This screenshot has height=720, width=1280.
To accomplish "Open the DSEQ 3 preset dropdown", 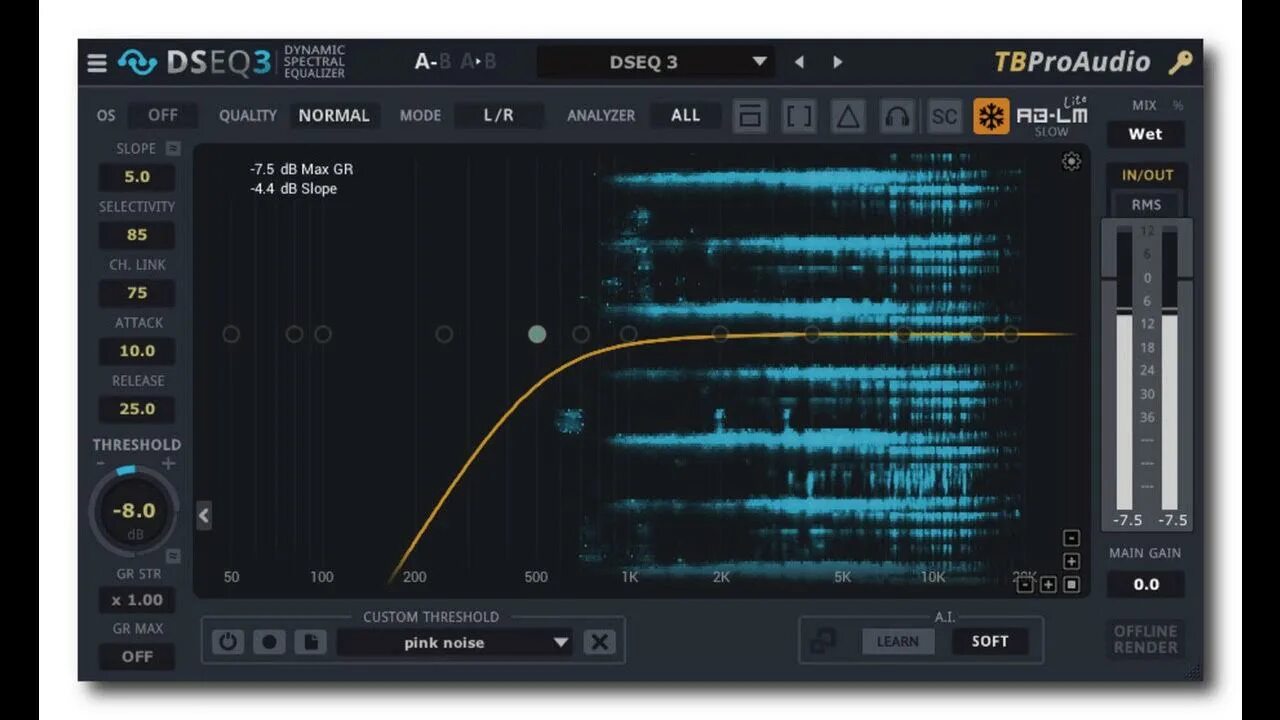I will point(655,62).
